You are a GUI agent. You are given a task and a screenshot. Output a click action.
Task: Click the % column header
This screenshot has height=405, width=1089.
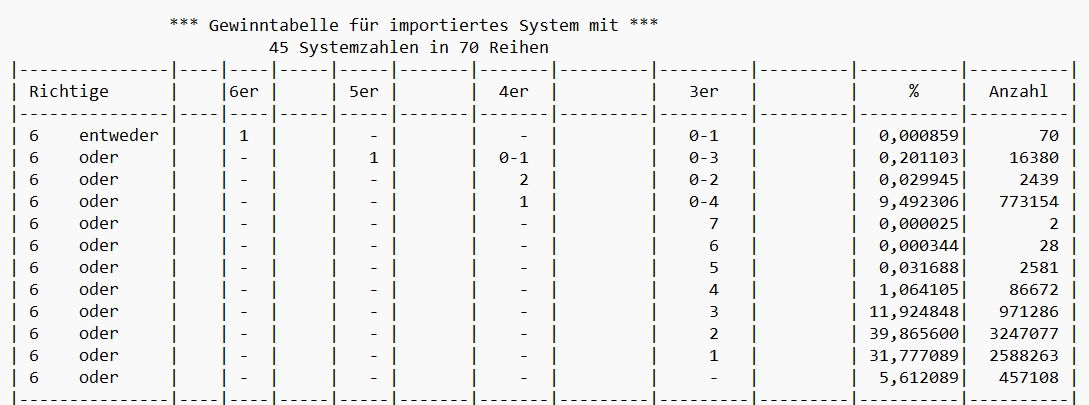[913, 92]
